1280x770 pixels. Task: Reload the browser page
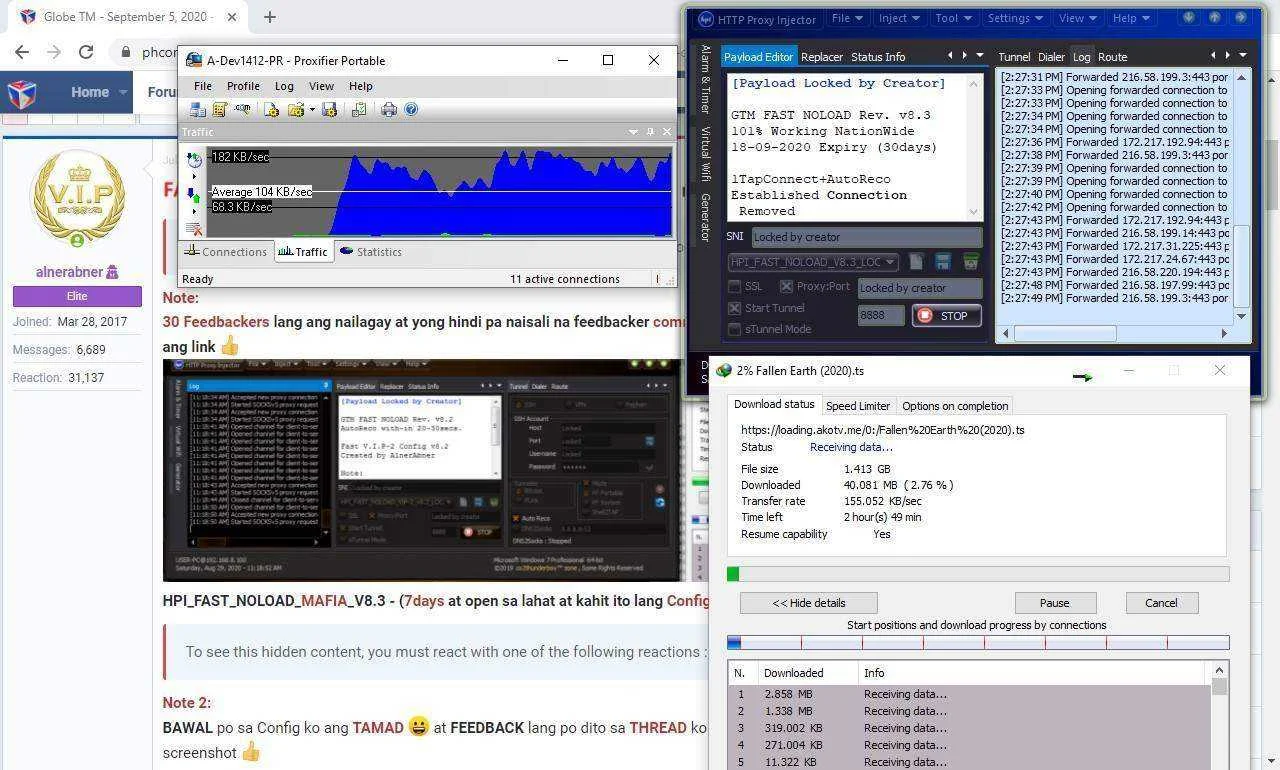click(x=86, y=52)
